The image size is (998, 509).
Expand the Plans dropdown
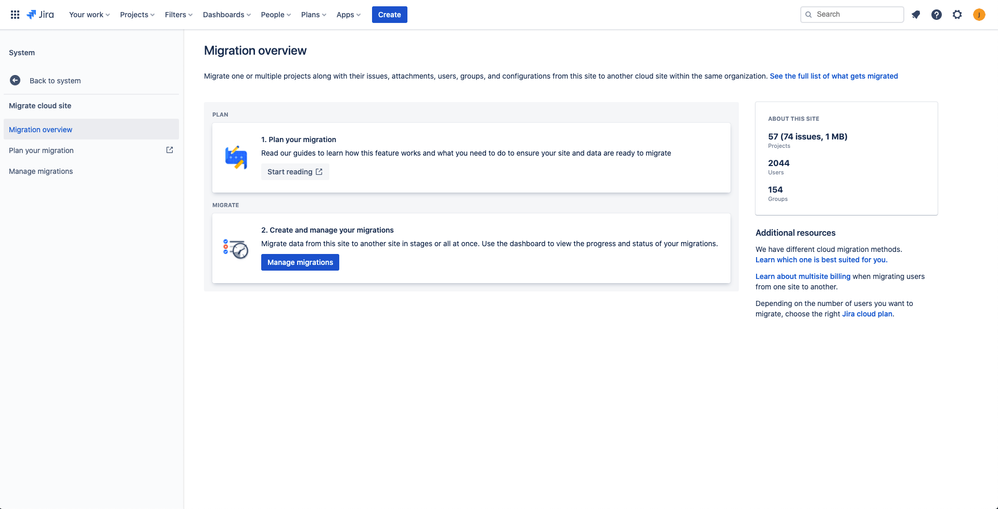click(314, 15)
